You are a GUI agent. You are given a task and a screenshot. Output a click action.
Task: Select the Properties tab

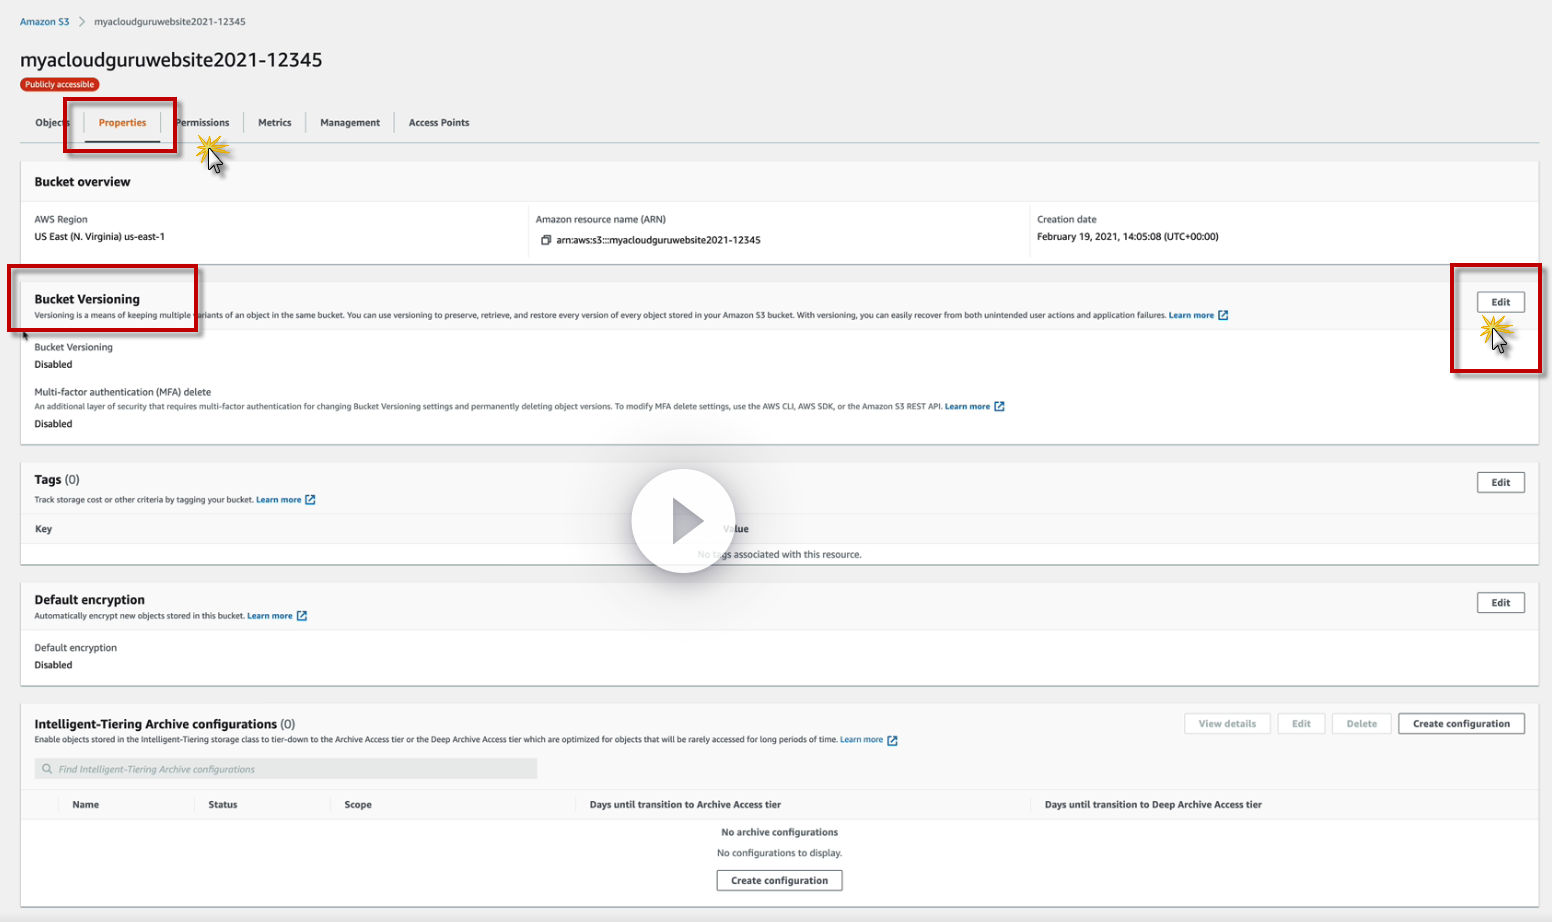(x=122, y=123)
